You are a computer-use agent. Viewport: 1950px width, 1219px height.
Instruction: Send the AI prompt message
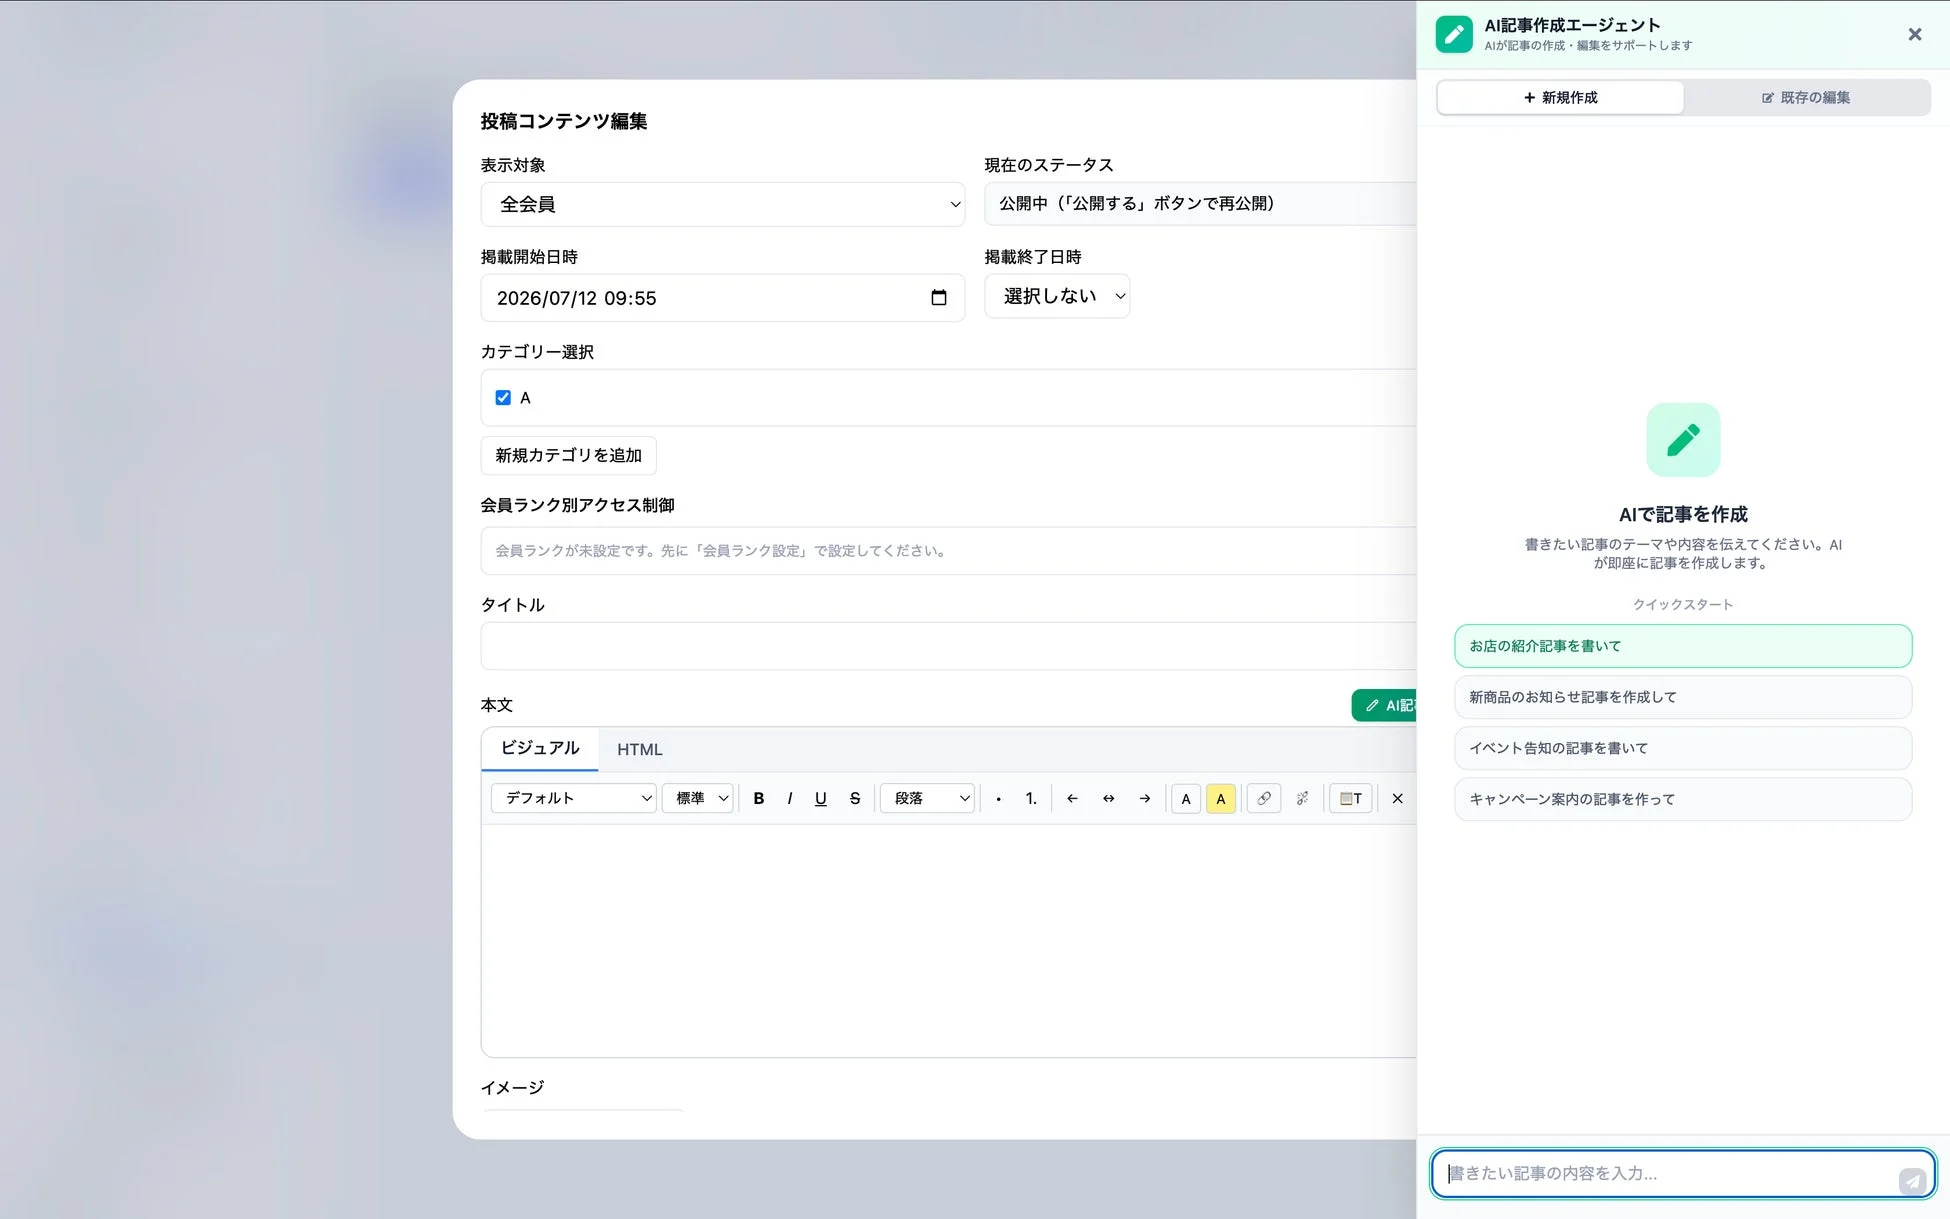[1912, 1181]
